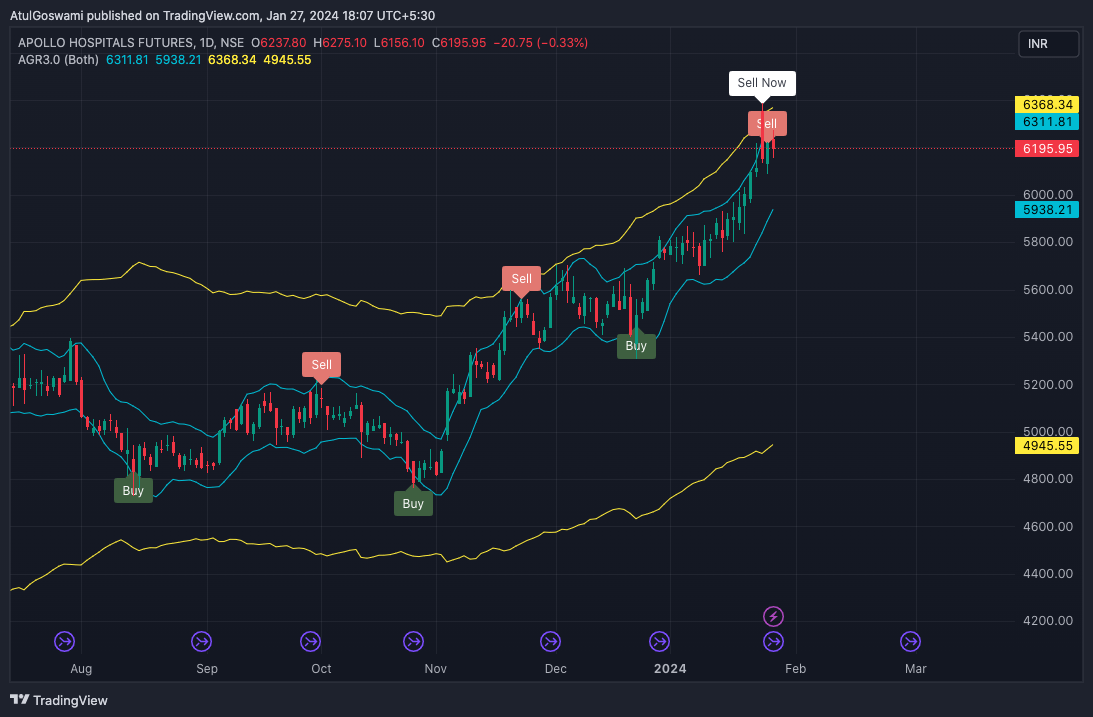Click the 5200.00 price scale value
Image resolution: width=1093 pixels, height=717 pixels.
pos(1048,384)
